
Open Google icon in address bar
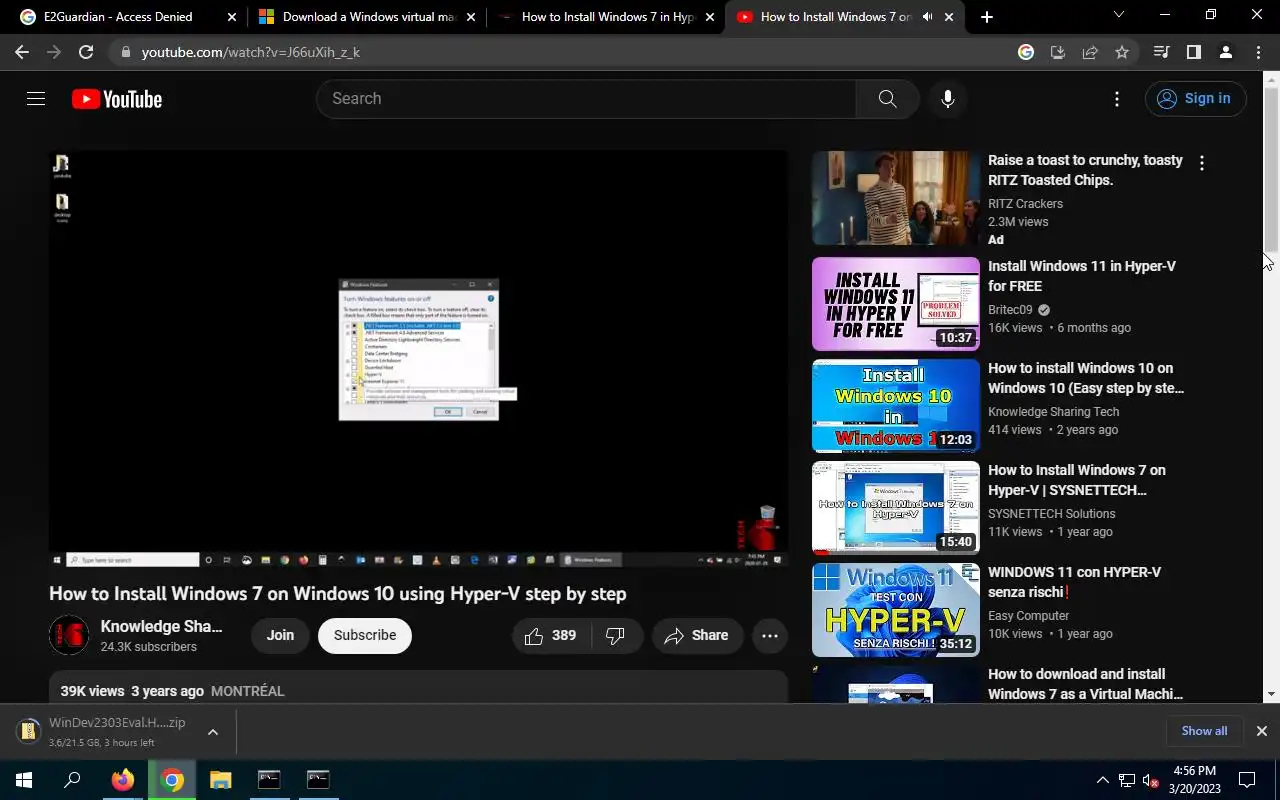coord(1026,52)
